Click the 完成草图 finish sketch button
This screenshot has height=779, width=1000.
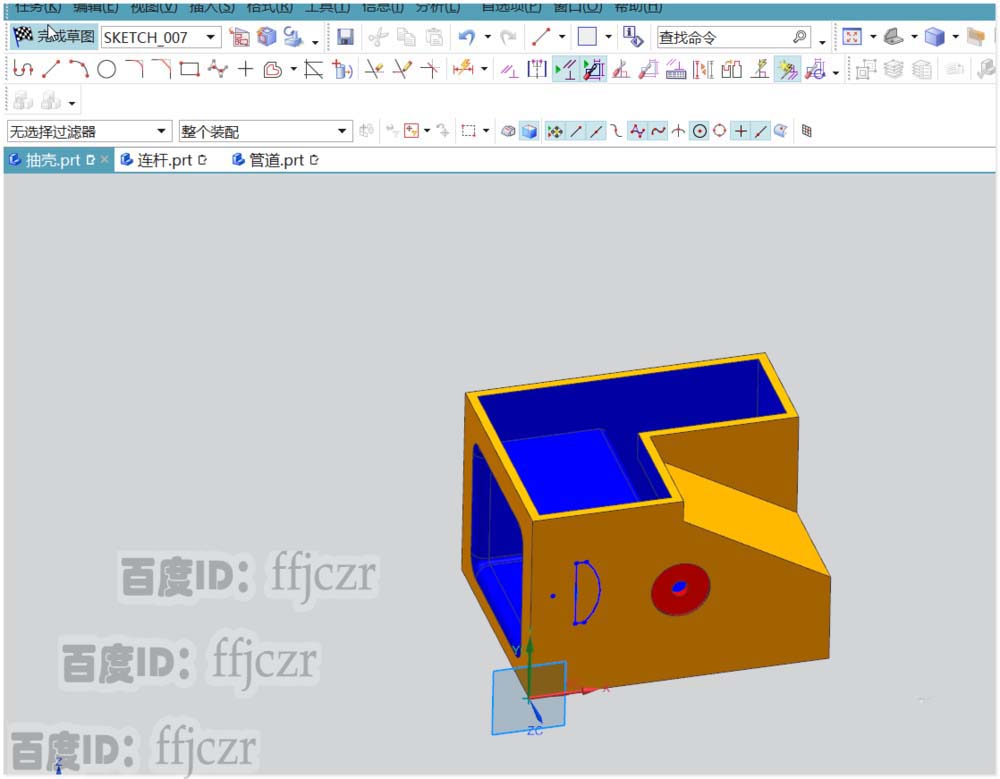[x=54, y=36]
